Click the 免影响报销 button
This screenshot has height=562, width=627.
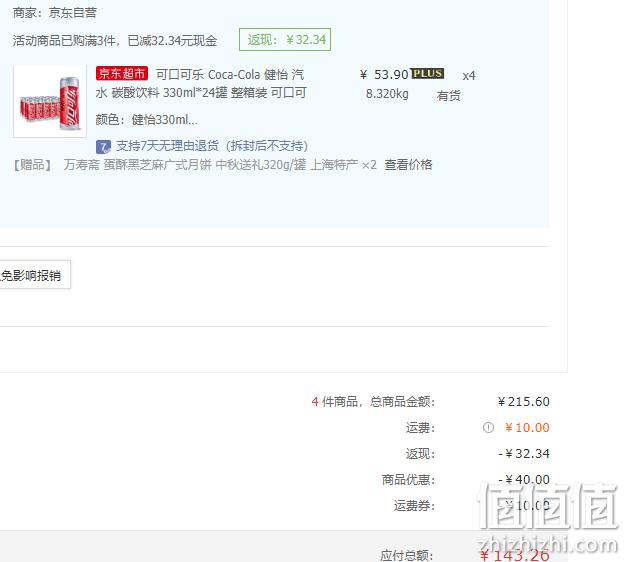[35, 275]
